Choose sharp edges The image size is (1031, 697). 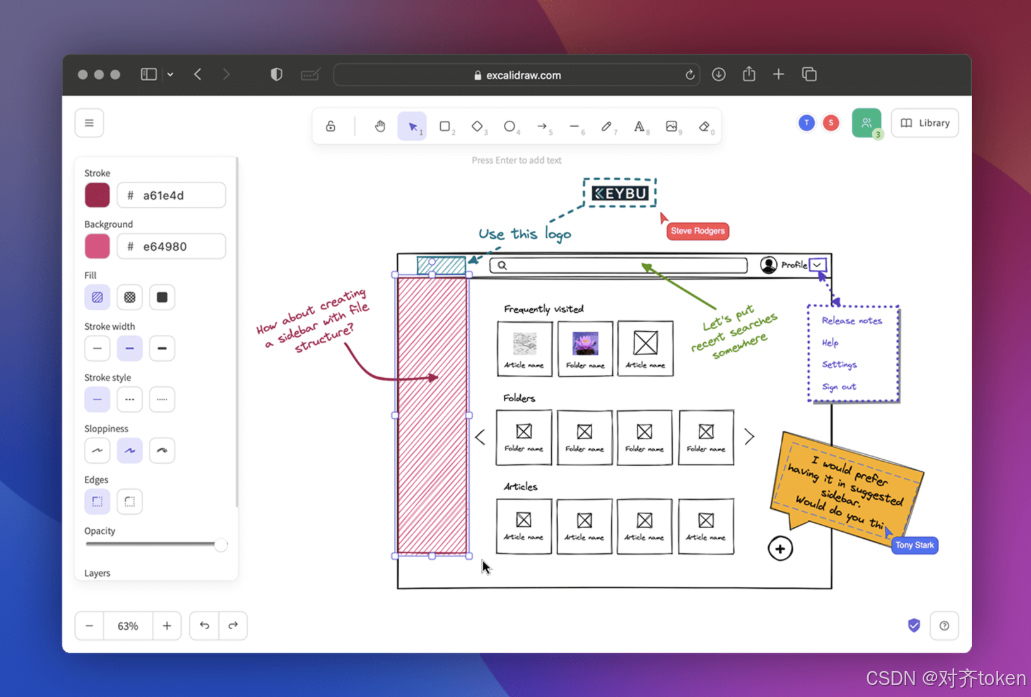tap(97, 502)
